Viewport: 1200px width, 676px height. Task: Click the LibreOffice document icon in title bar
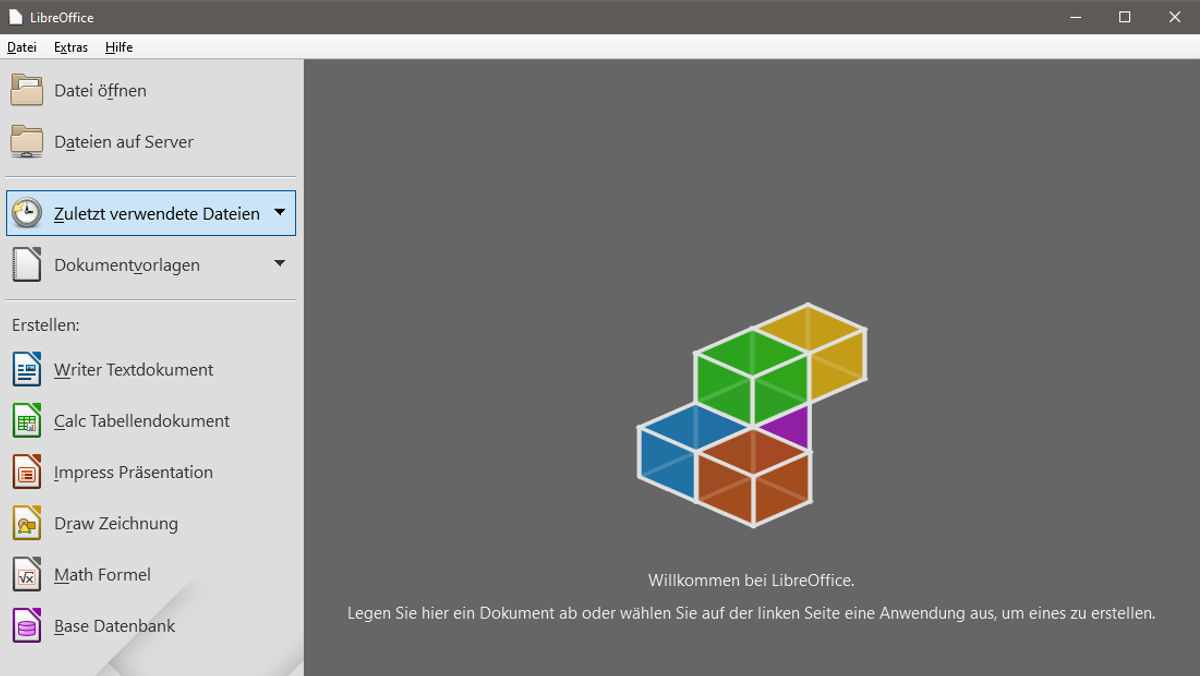click(x=15, y=17)
